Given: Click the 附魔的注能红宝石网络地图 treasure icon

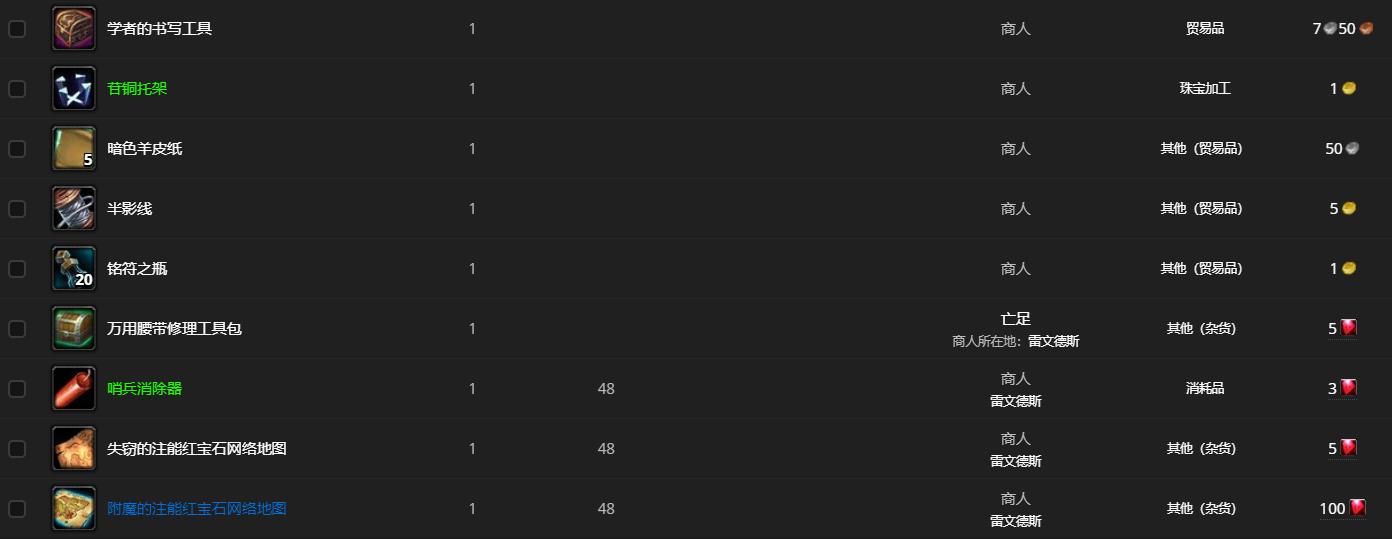Looking at the screenshot, I should (x=74, y=508).
